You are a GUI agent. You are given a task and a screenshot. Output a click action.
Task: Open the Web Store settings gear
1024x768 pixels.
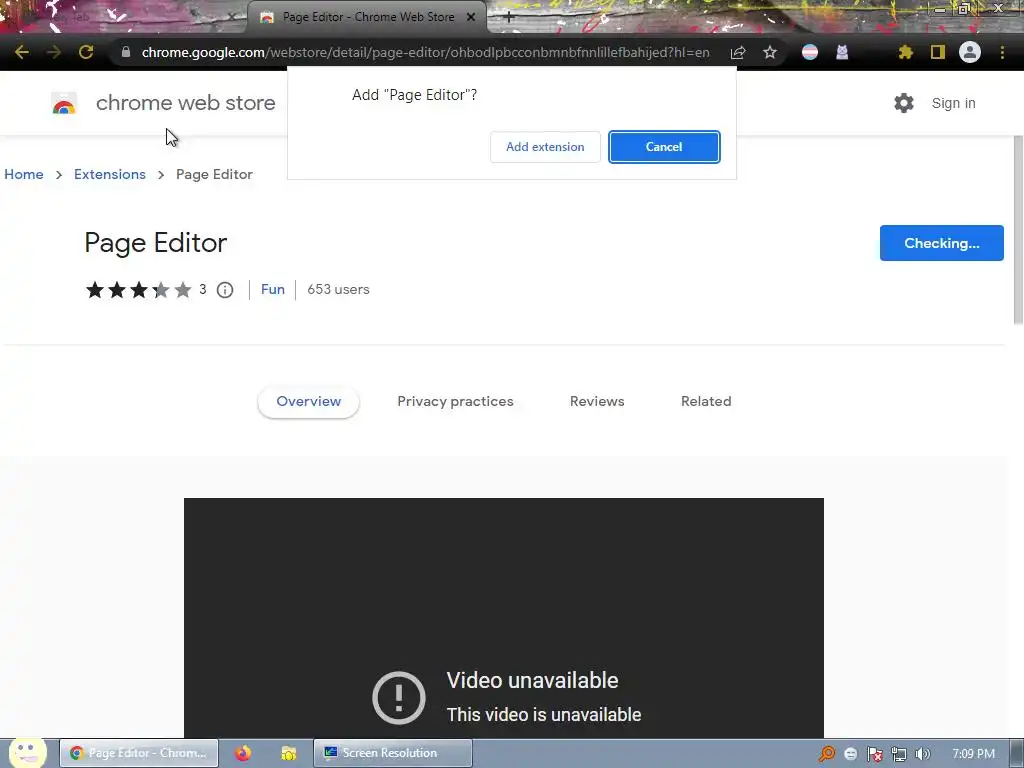point(904,103)
